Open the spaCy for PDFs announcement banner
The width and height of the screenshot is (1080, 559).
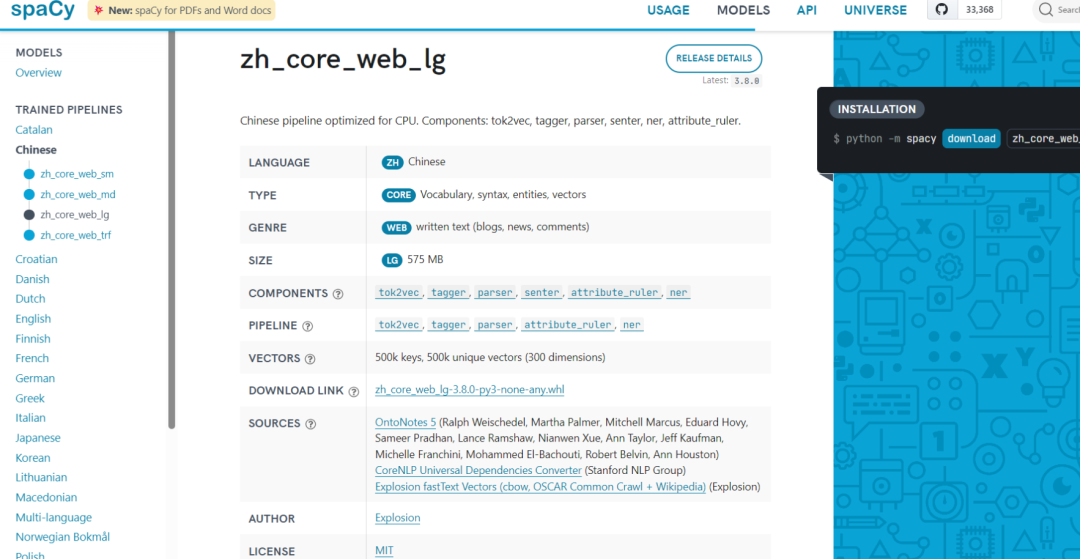click(x=181, y=10)
